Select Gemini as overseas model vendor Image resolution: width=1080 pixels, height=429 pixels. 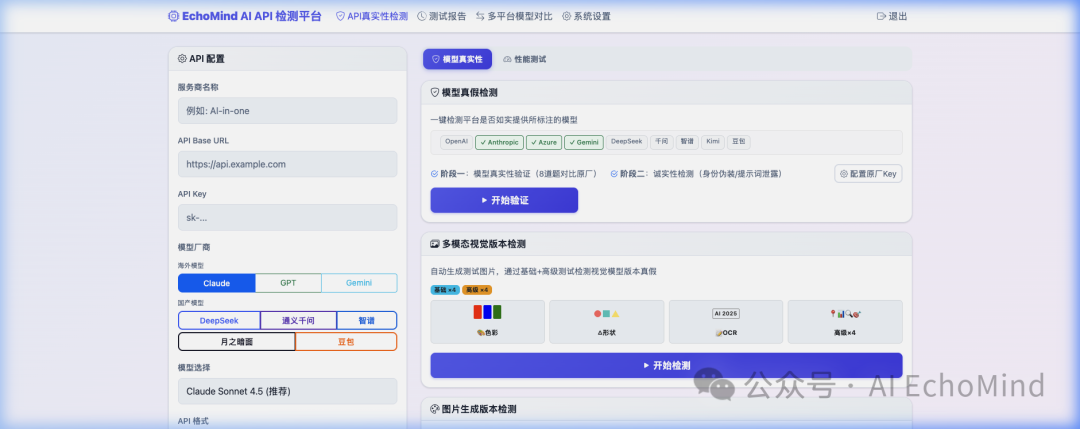pyautogui.click(x=360, y=283)
